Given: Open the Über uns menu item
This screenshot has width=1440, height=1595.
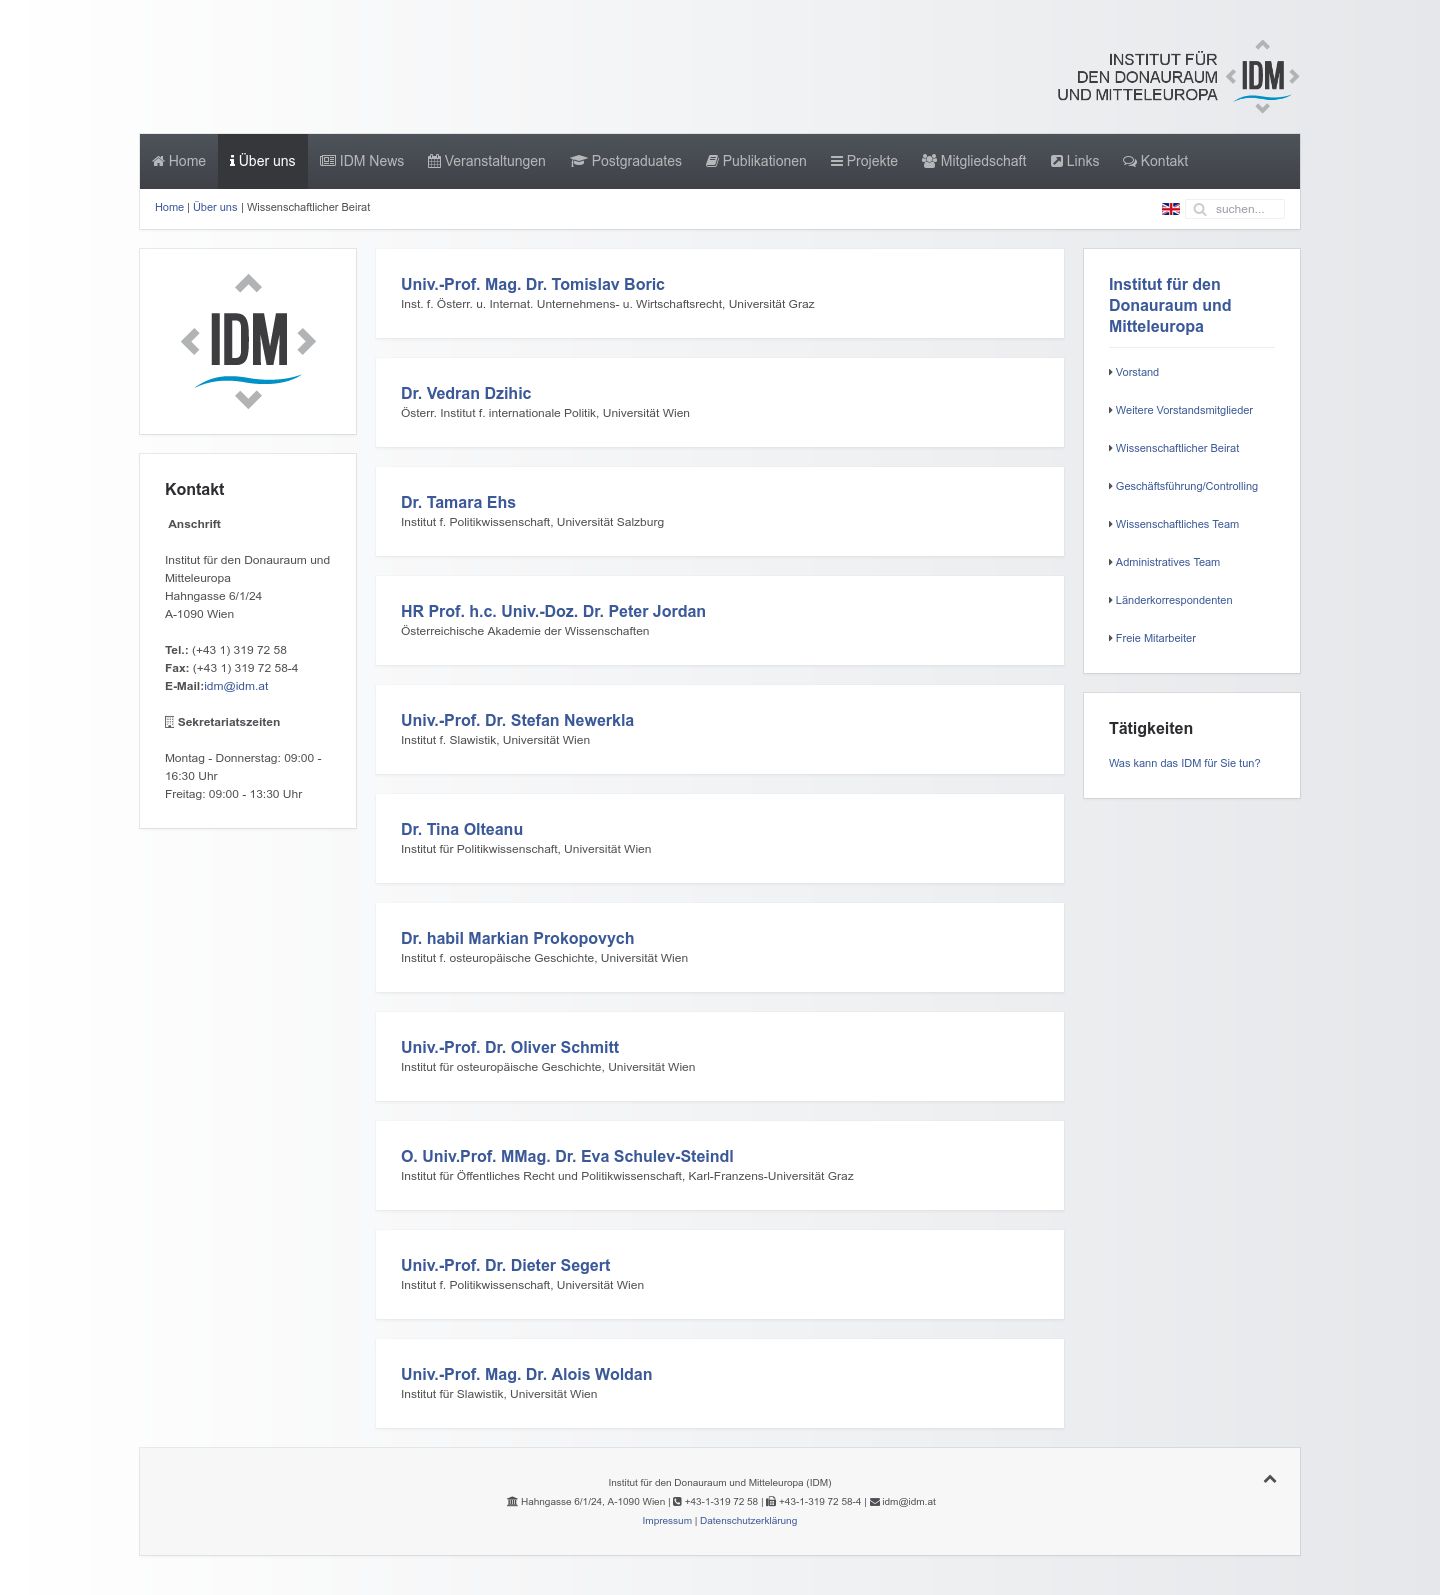Looking at the screenshot, I should [263, 161].
